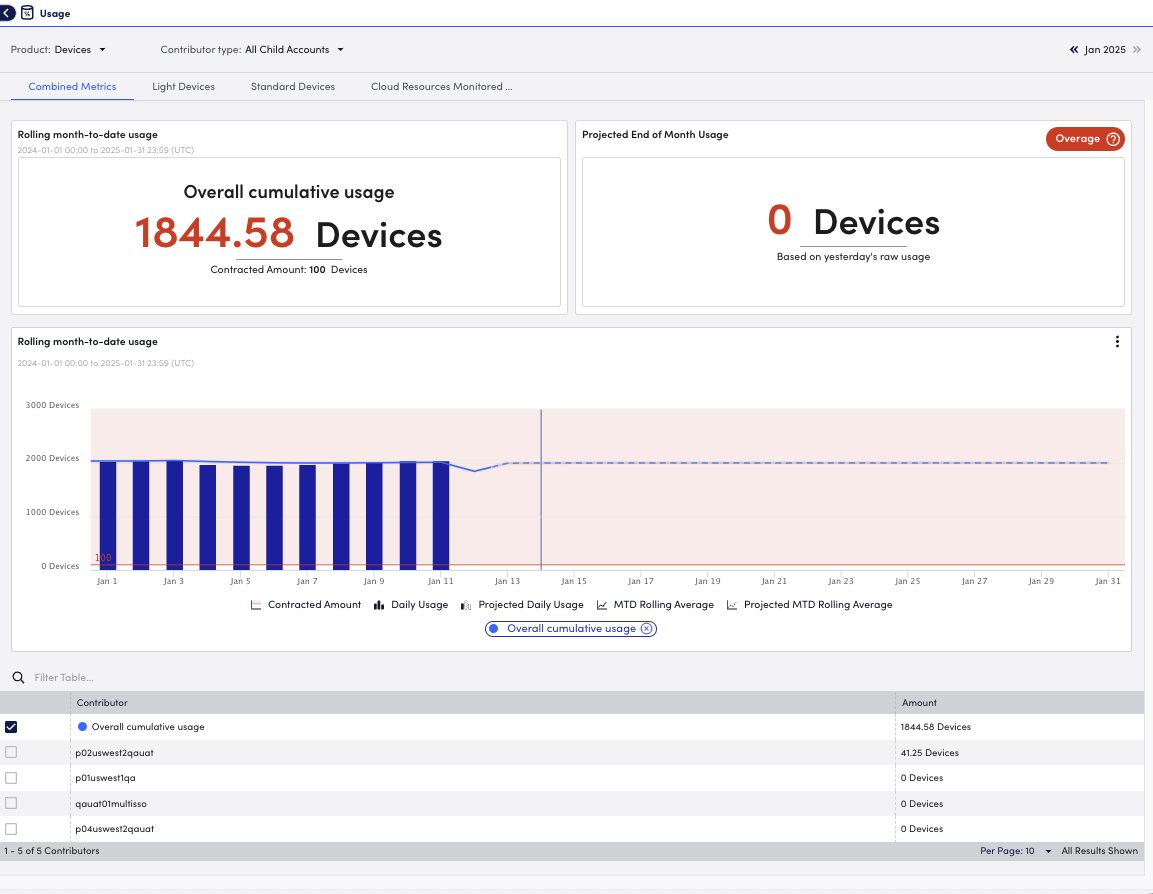Click the Projected Daily Usage legend icon

coord(466,605)
